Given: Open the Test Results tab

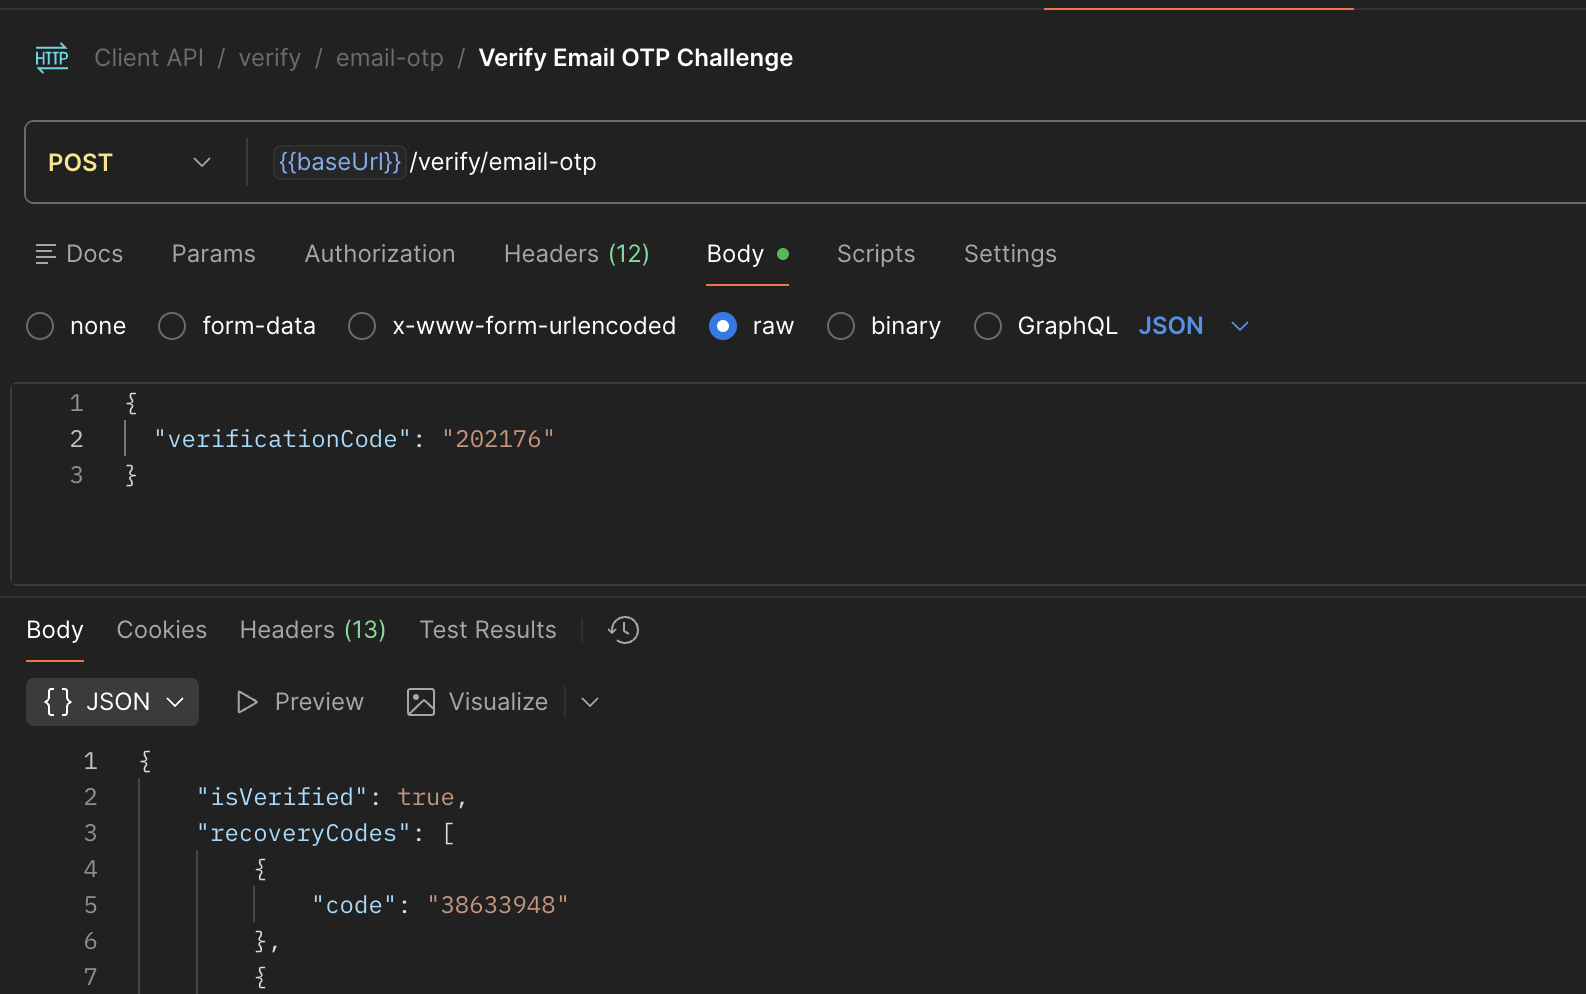Looking at the screenshot, I should [x=488, y=630].
